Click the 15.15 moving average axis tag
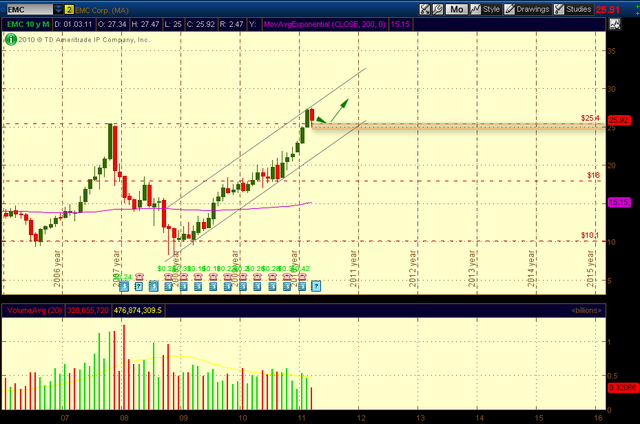Image resolution: width=640 pixels, height=424 pixels. 618,203
